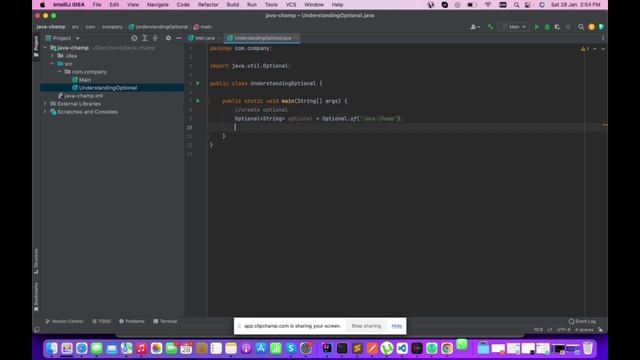This screenshot has height=360, width=640.
Task: Toggle the Project tool window side tab
Action: pyautogui.click(x=36, y=46)
